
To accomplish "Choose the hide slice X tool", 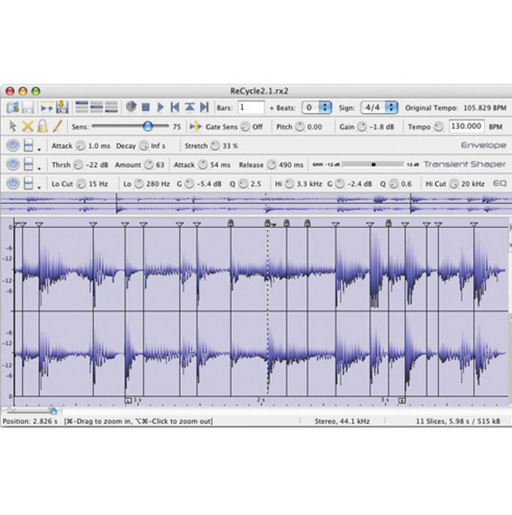I will click(x=27, y=126).
